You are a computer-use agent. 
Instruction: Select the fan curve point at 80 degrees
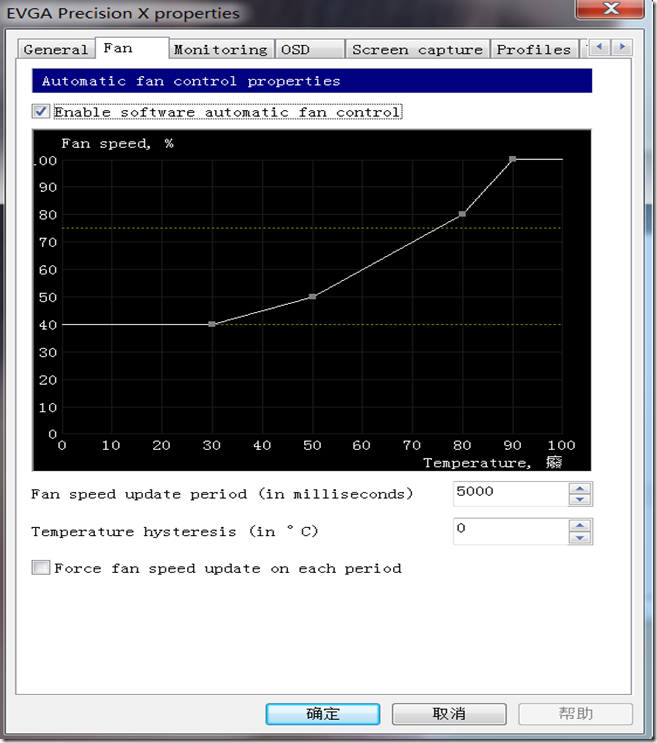tap(462, 214)
